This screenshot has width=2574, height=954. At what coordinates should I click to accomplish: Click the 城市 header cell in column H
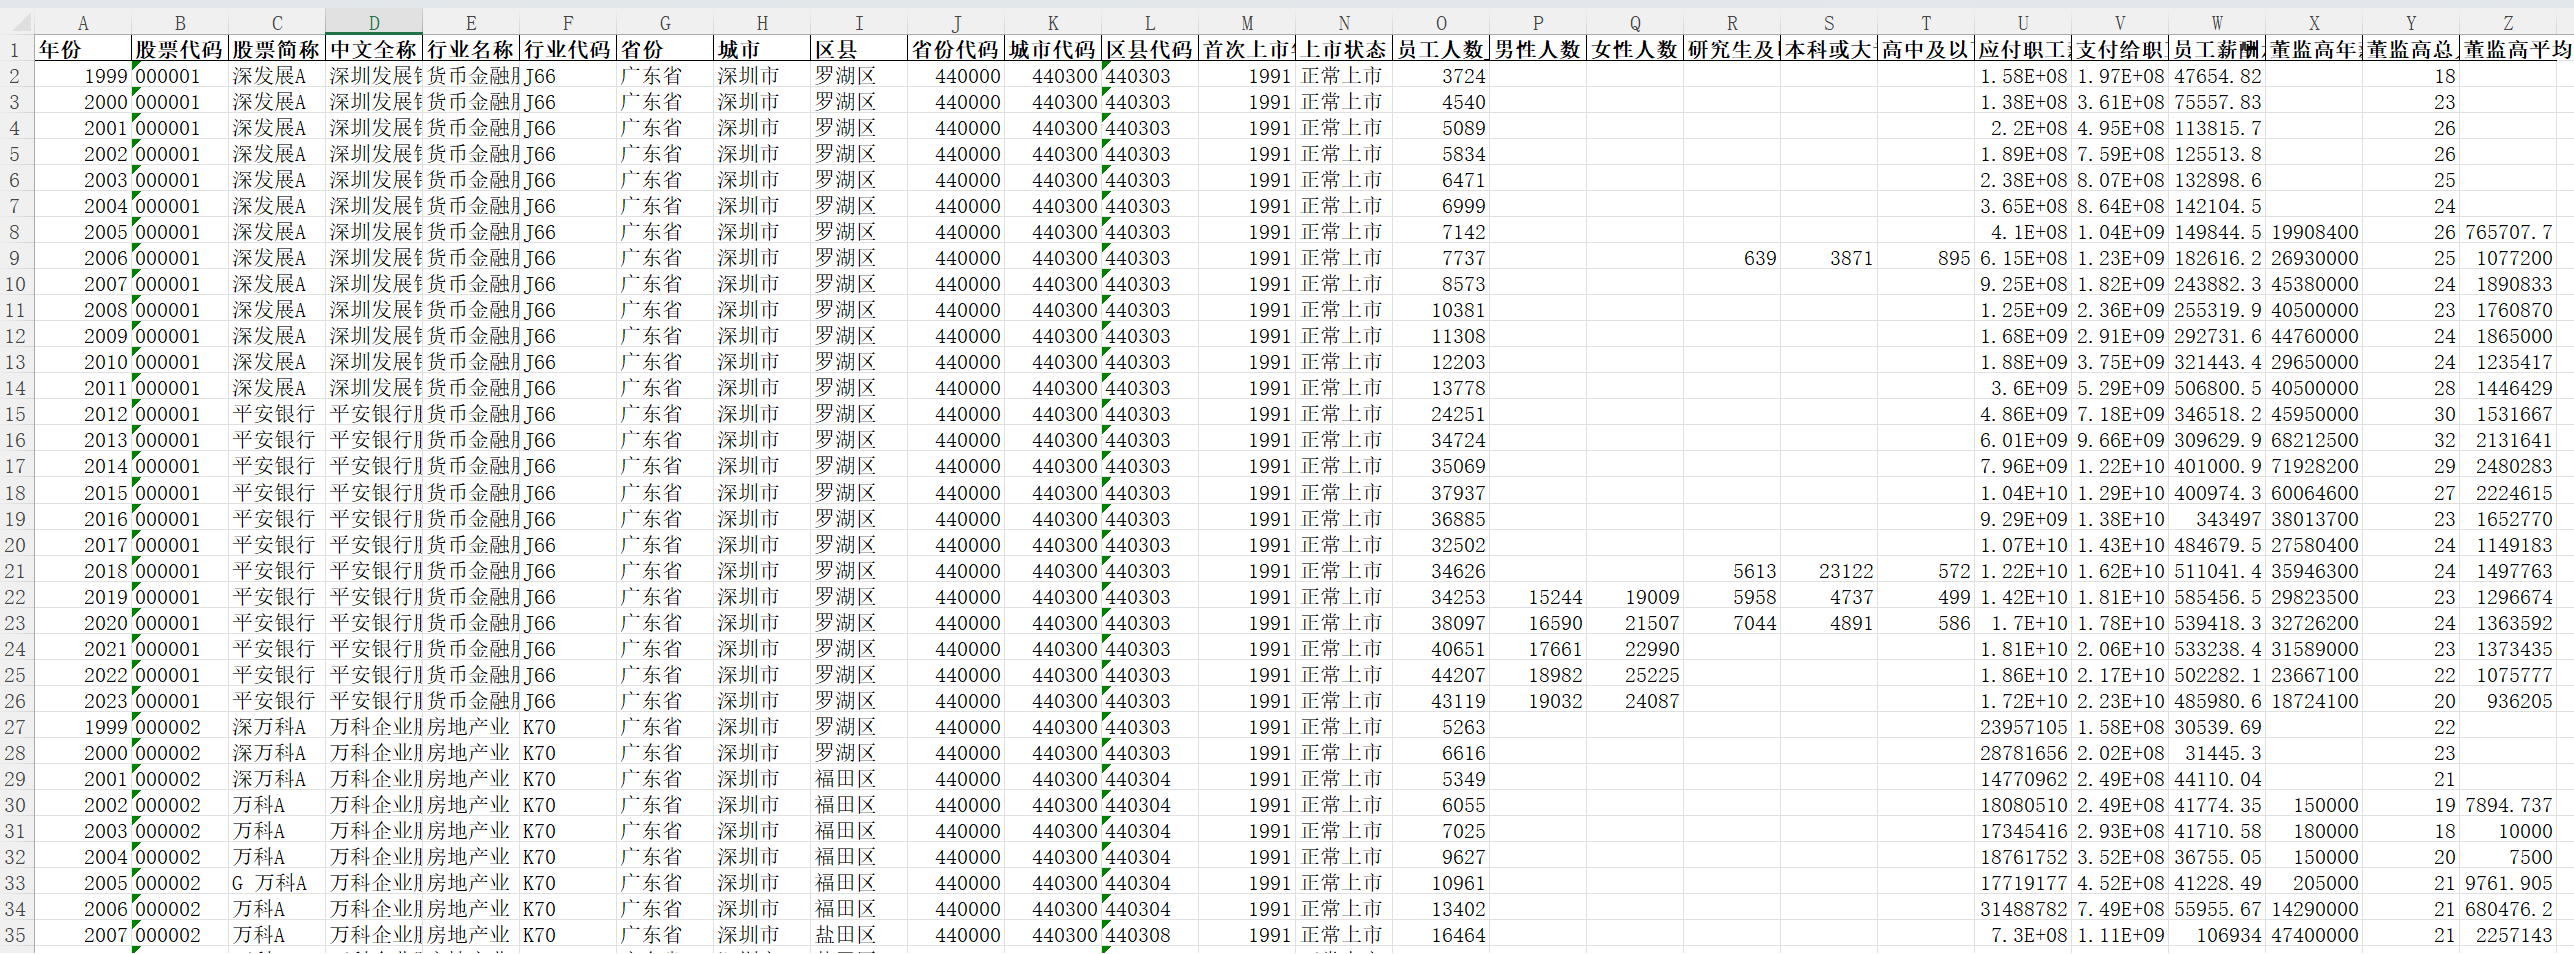click(762, 49)
